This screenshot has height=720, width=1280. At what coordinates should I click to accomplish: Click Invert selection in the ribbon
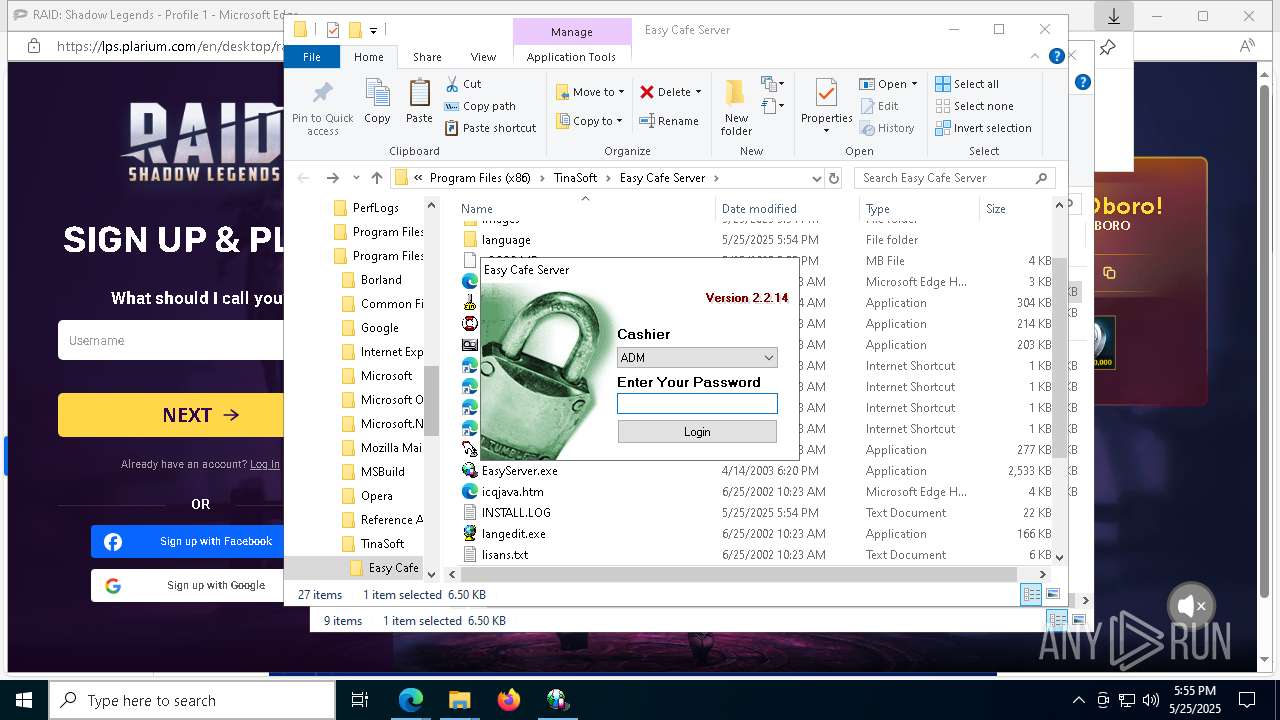point(983,128)
